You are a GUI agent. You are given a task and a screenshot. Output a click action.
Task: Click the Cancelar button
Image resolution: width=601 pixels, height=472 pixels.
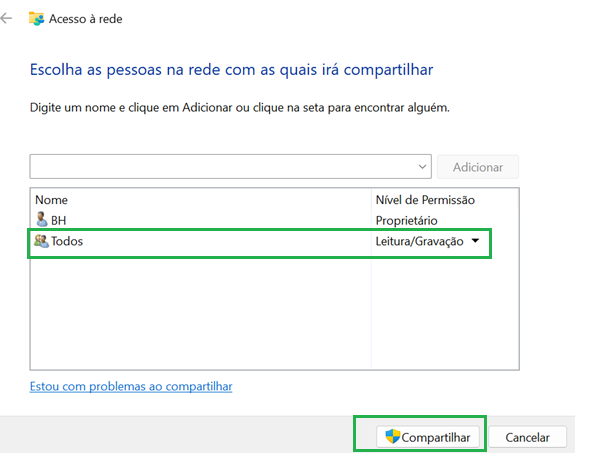(x=527, y=437)
